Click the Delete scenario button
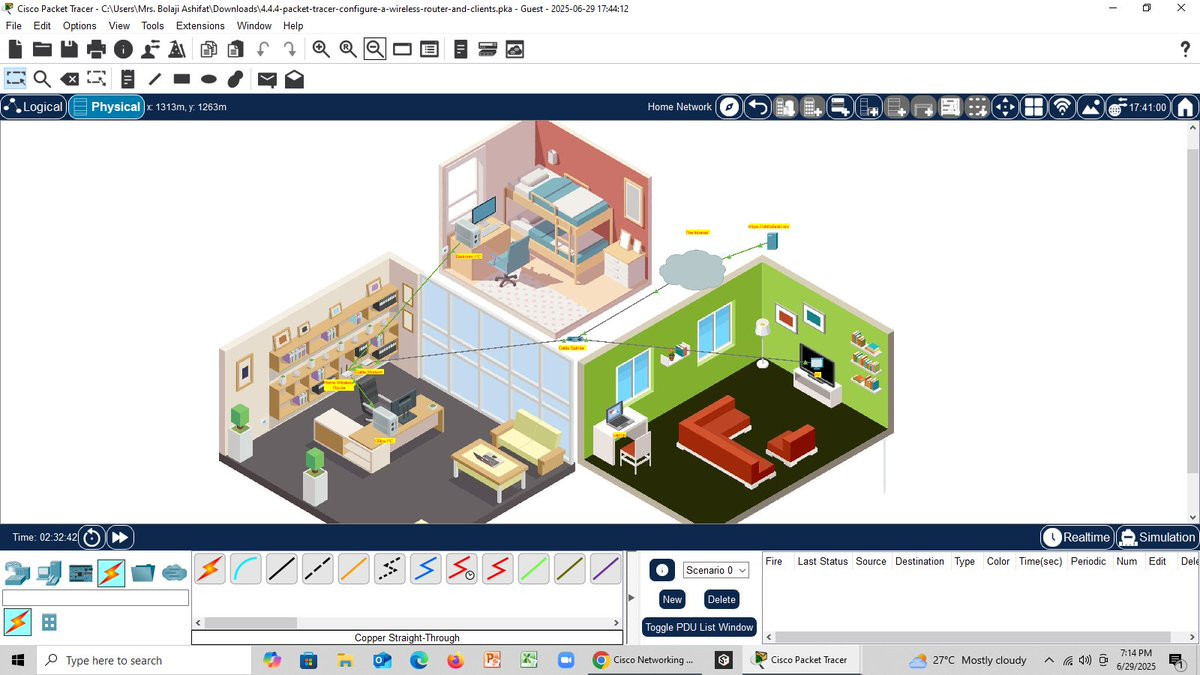 tap(721, 600)
